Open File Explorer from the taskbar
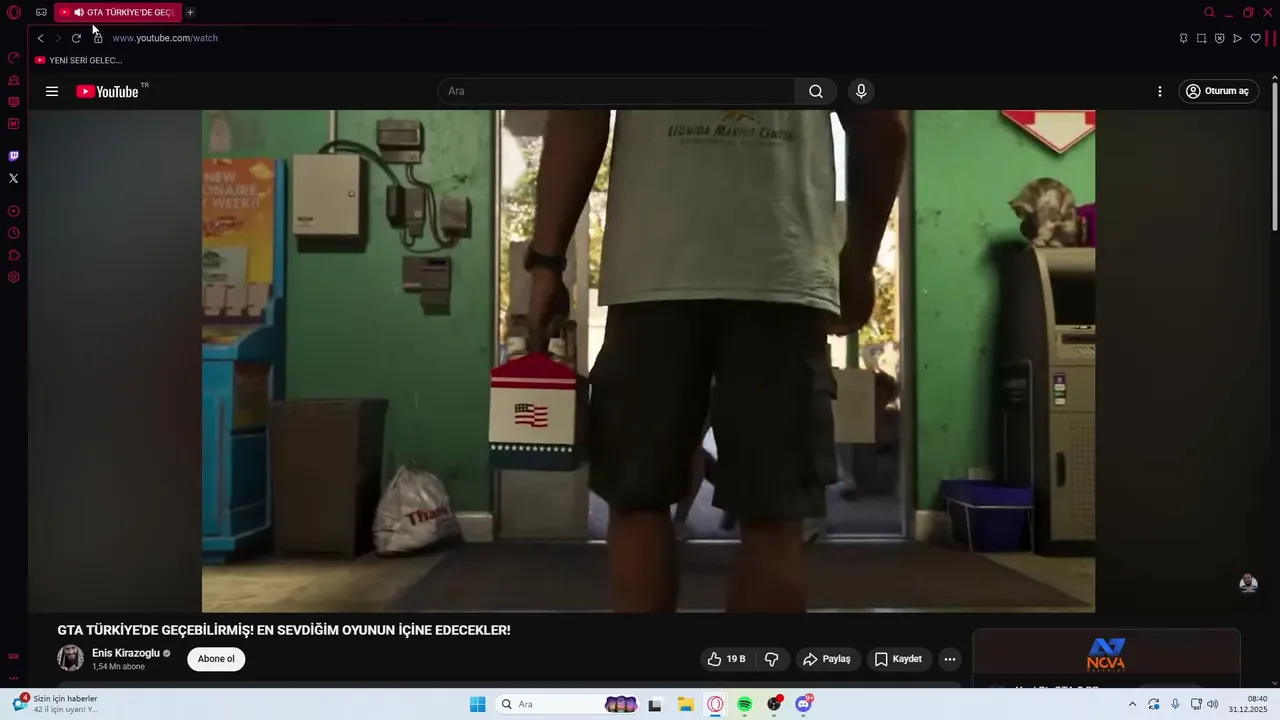 (685, 704)
